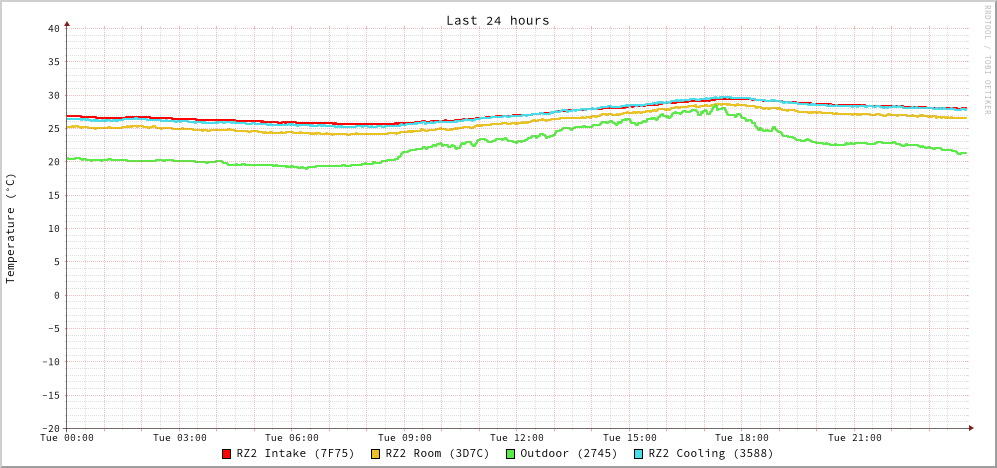997x468 pixels.
Task: Click the -20 tick label on temperature axis
Action: pos(50,428)
